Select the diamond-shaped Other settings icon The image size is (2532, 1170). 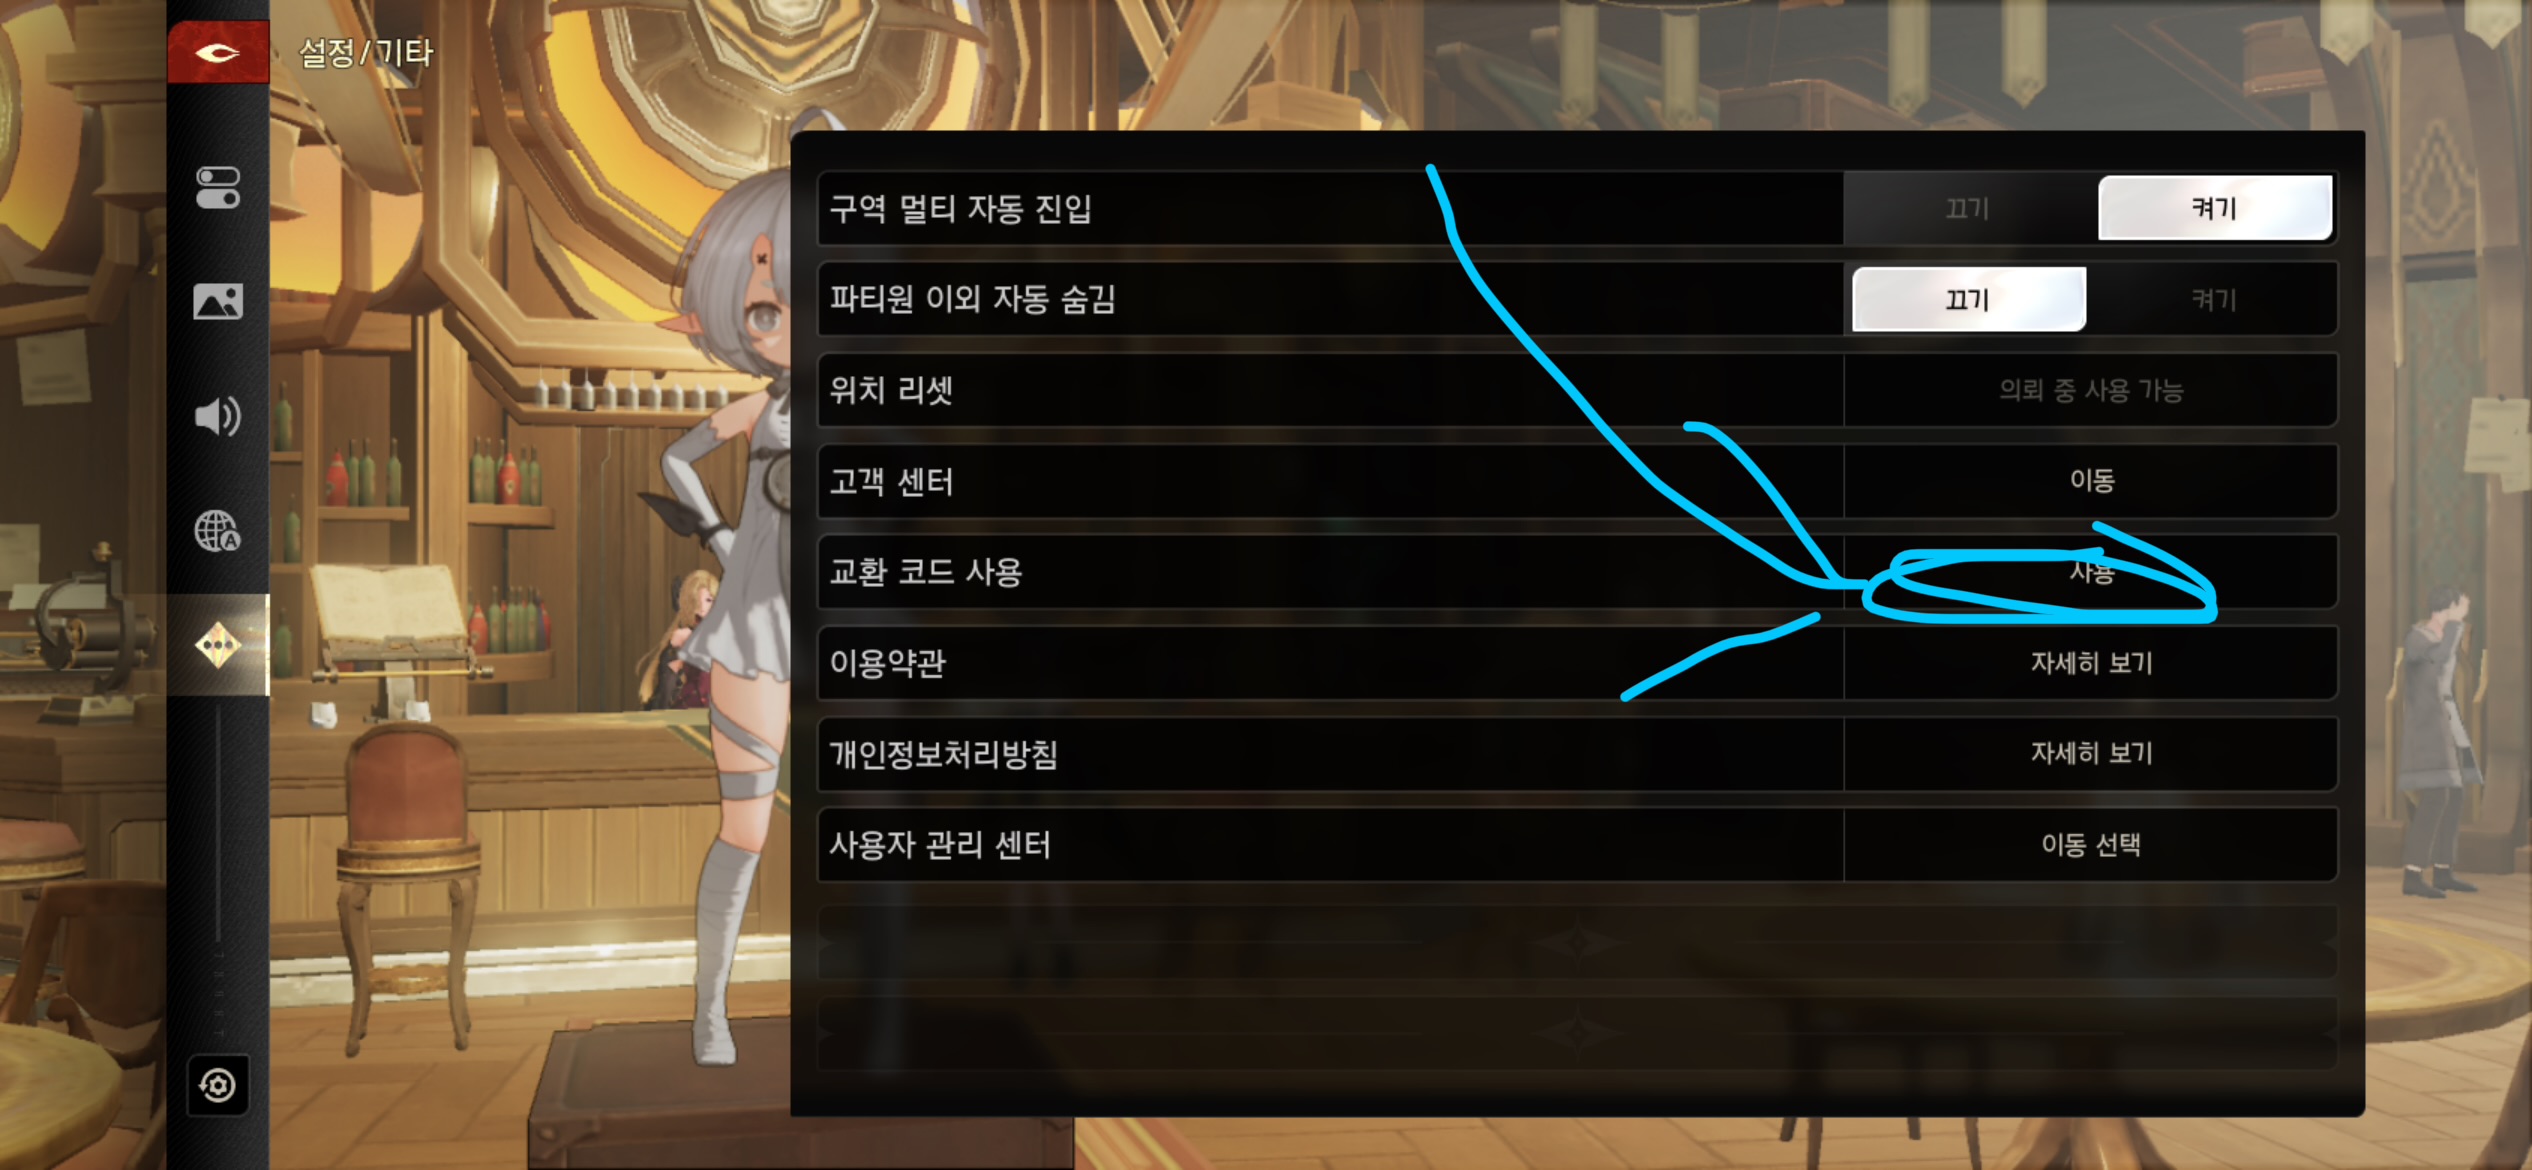218,645
